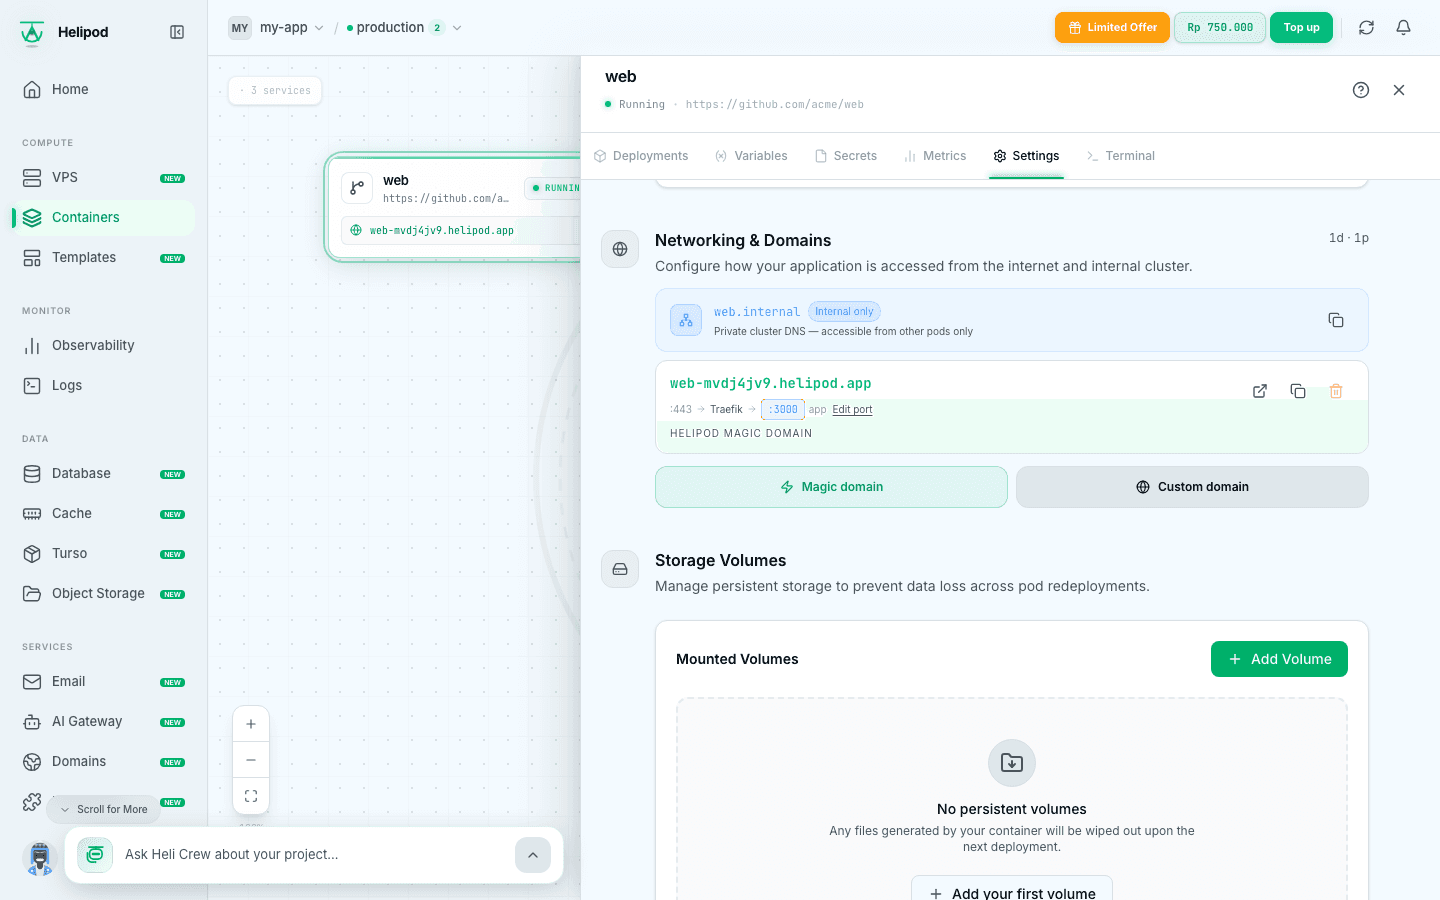Click the Top up button
1440x900 pixels.
(1301, 28)
